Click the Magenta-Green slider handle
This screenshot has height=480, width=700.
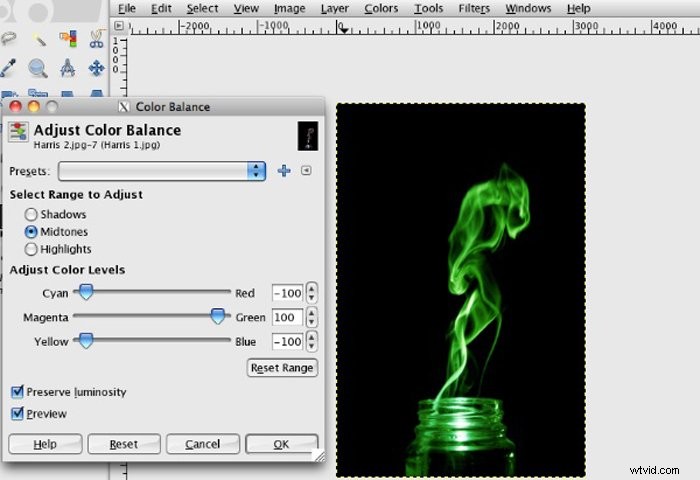click(217, 316)
